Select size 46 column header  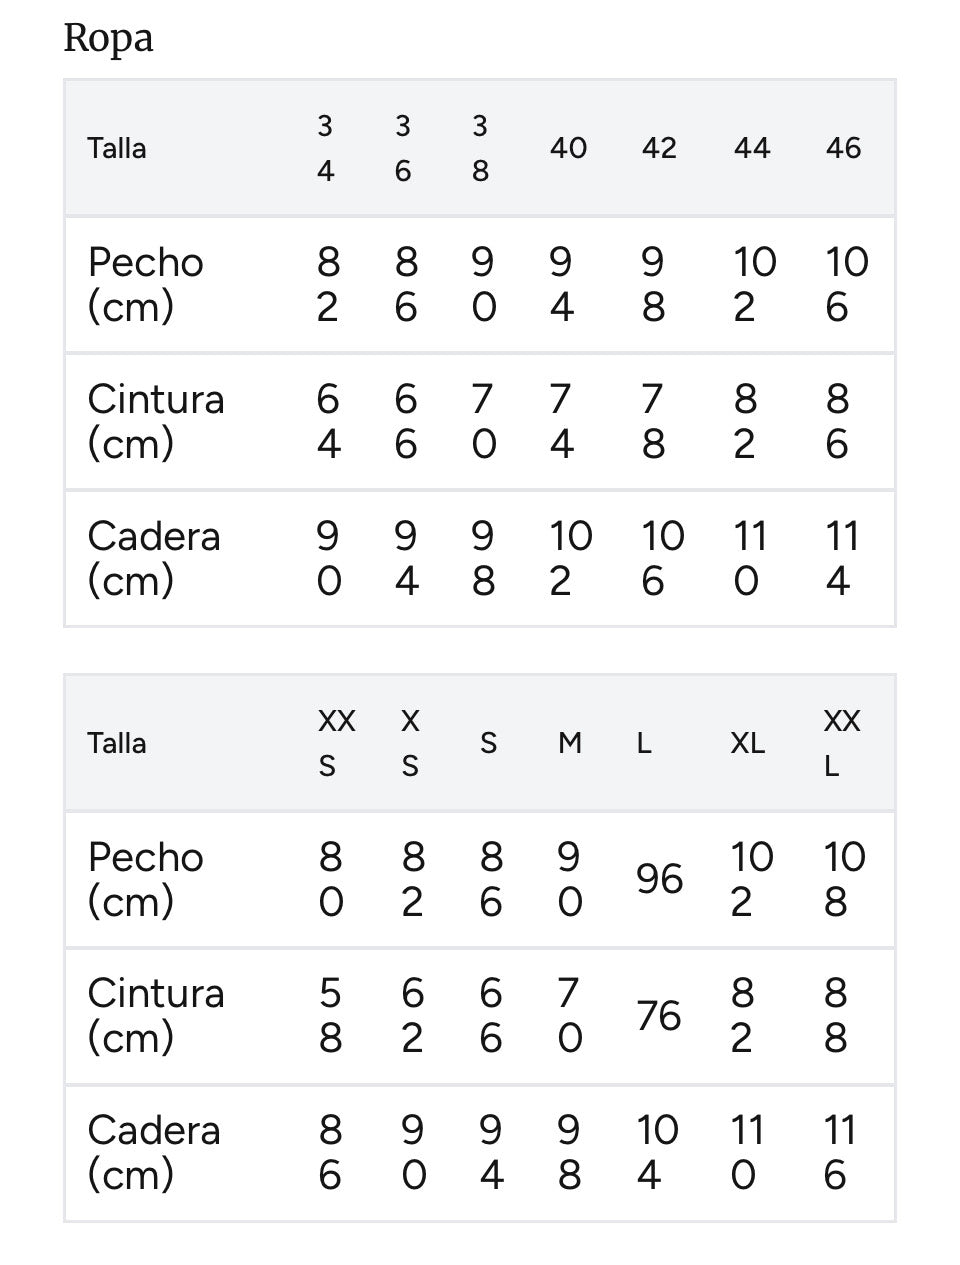(843, 148)
